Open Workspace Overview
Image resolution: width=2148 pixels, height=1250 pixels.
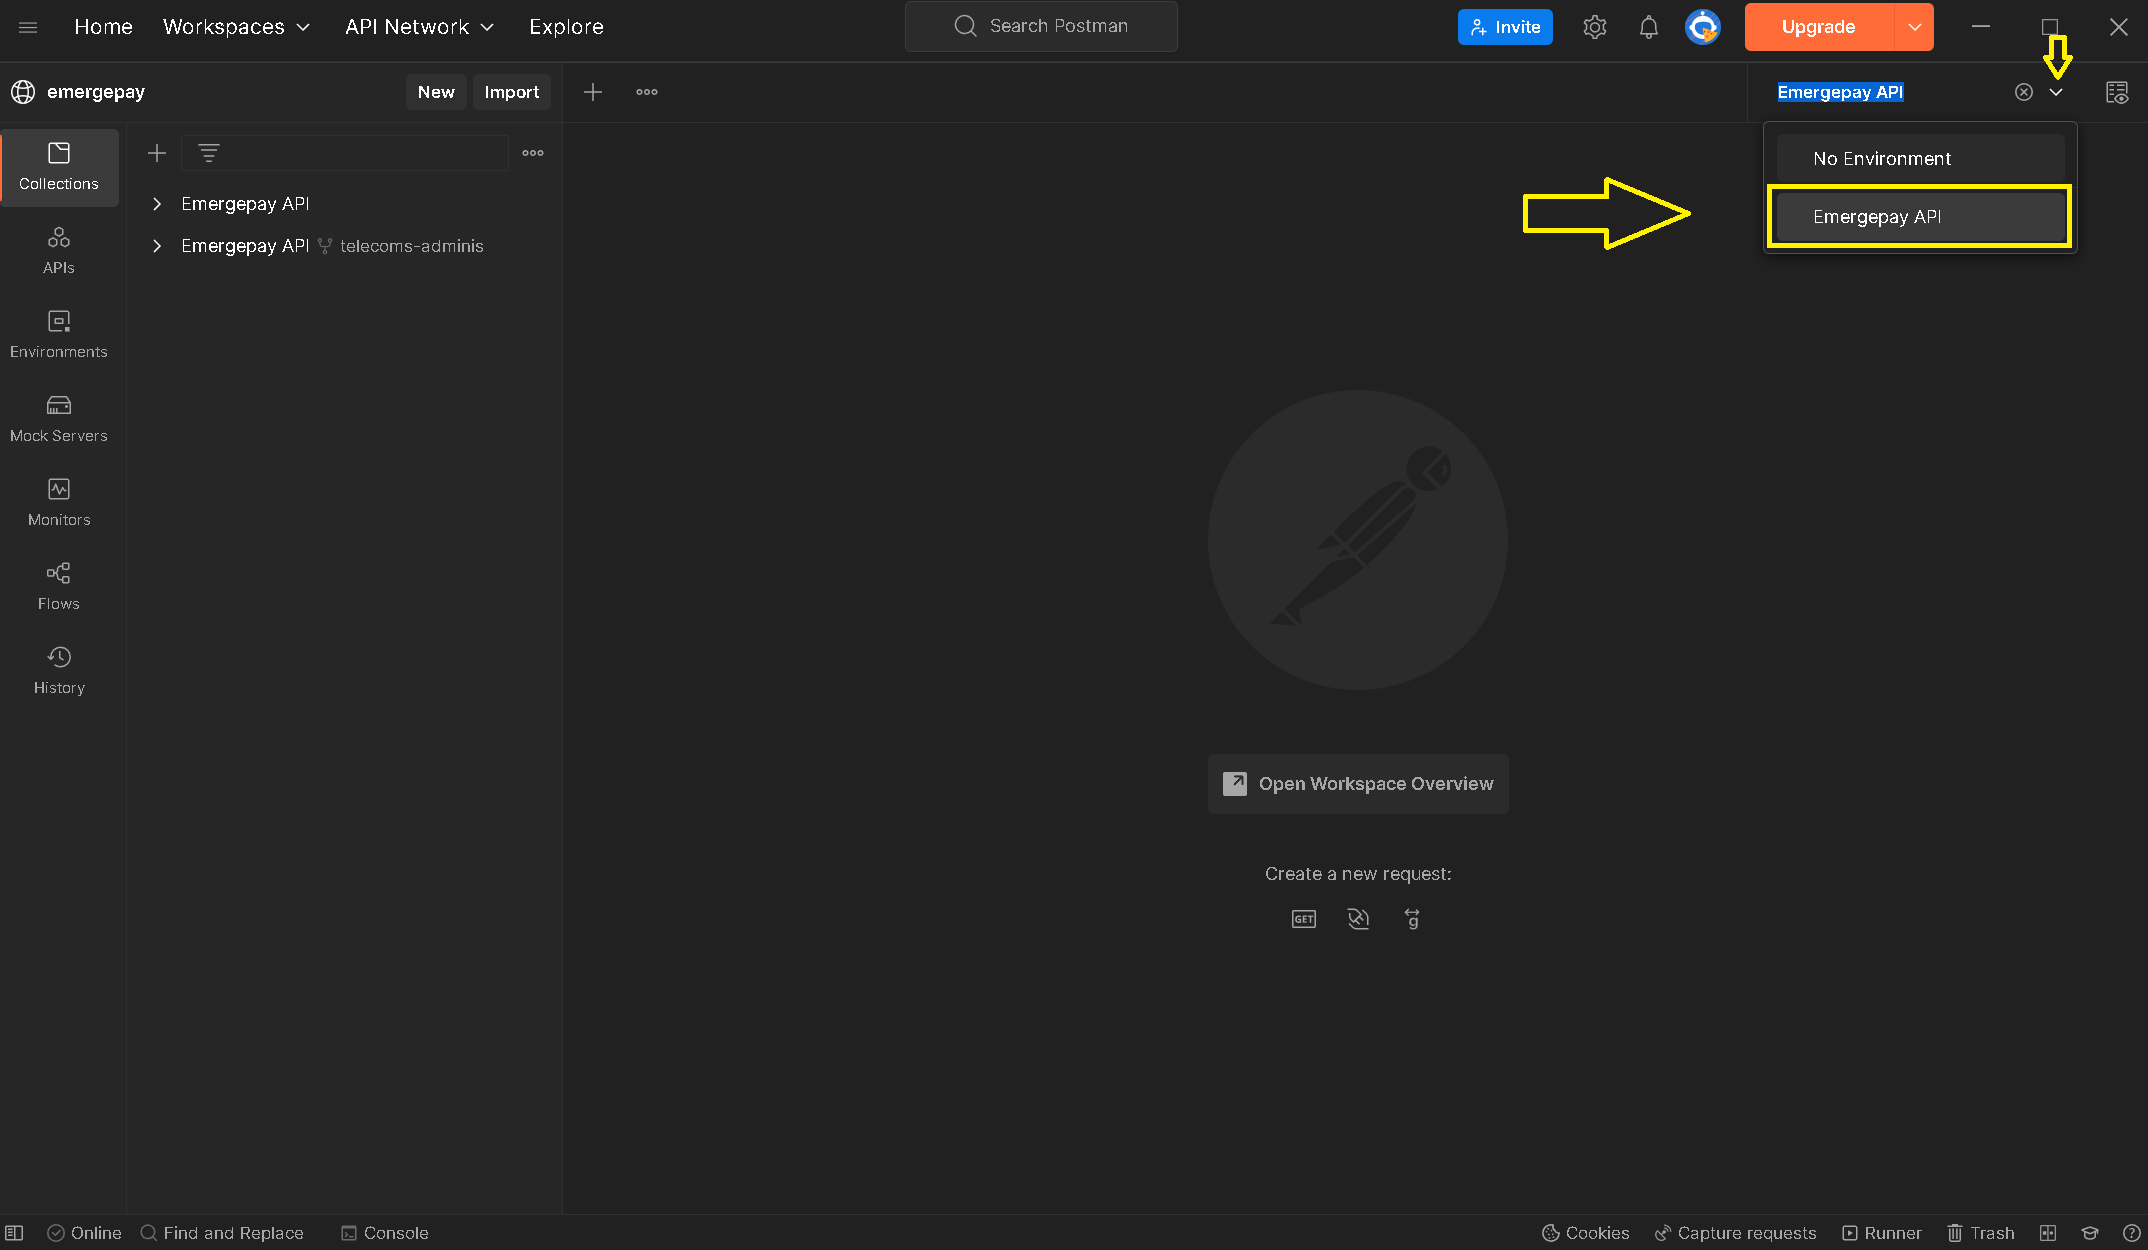pyautogui.click(x=1357, y=783)
